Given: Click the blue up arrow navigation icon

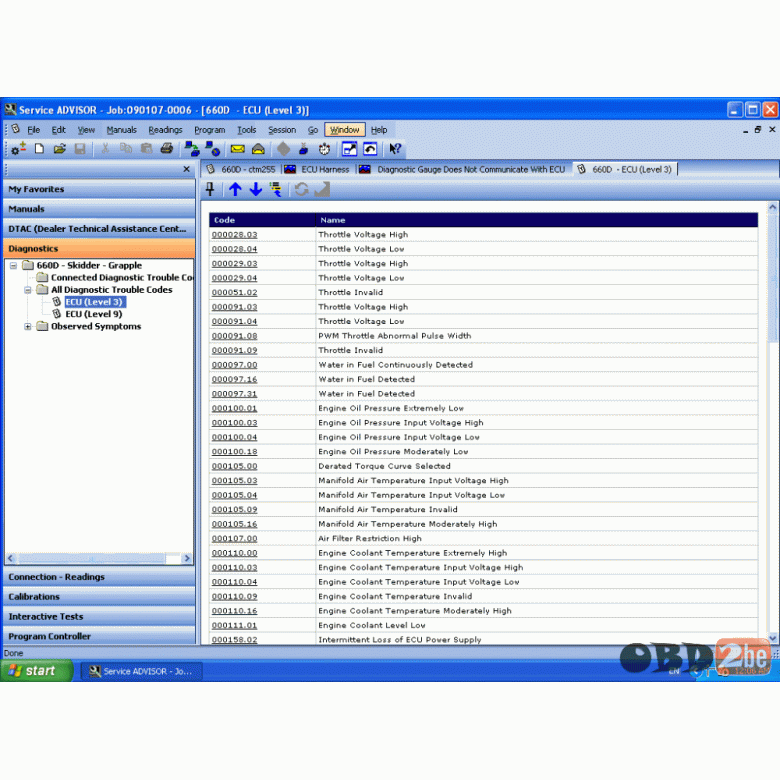Looking at the screenshot, I should 235,189.
